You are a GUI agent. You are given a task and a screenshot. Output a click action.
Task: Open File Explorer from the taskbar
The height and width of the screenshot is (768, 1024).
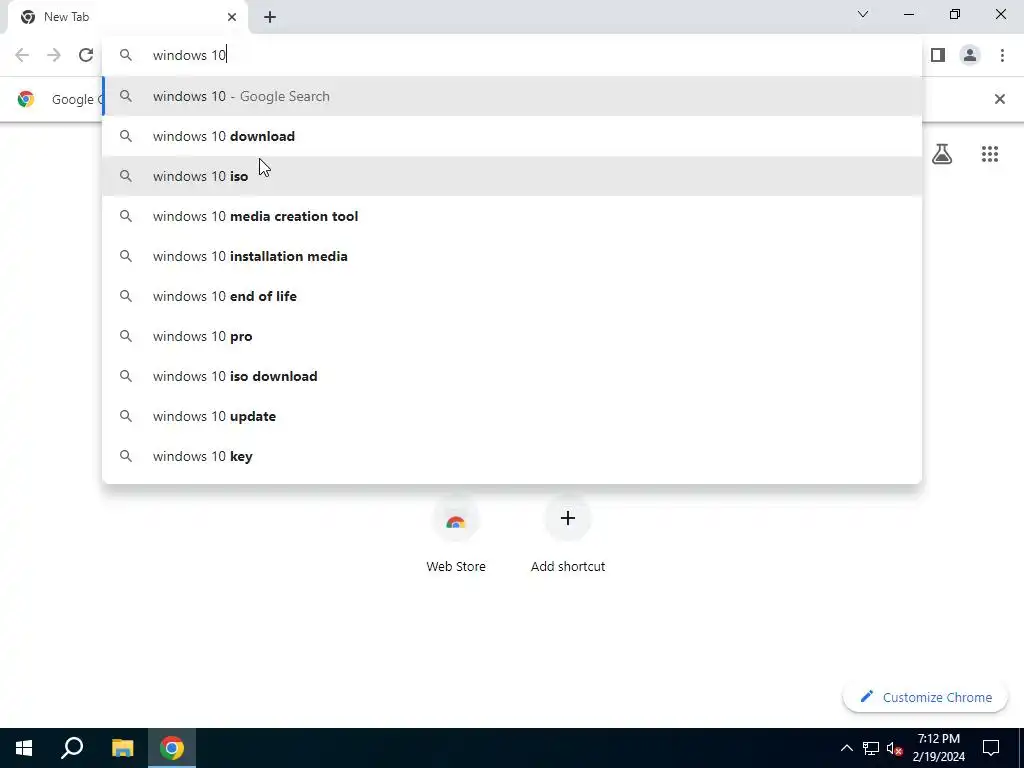click(122, 748)
